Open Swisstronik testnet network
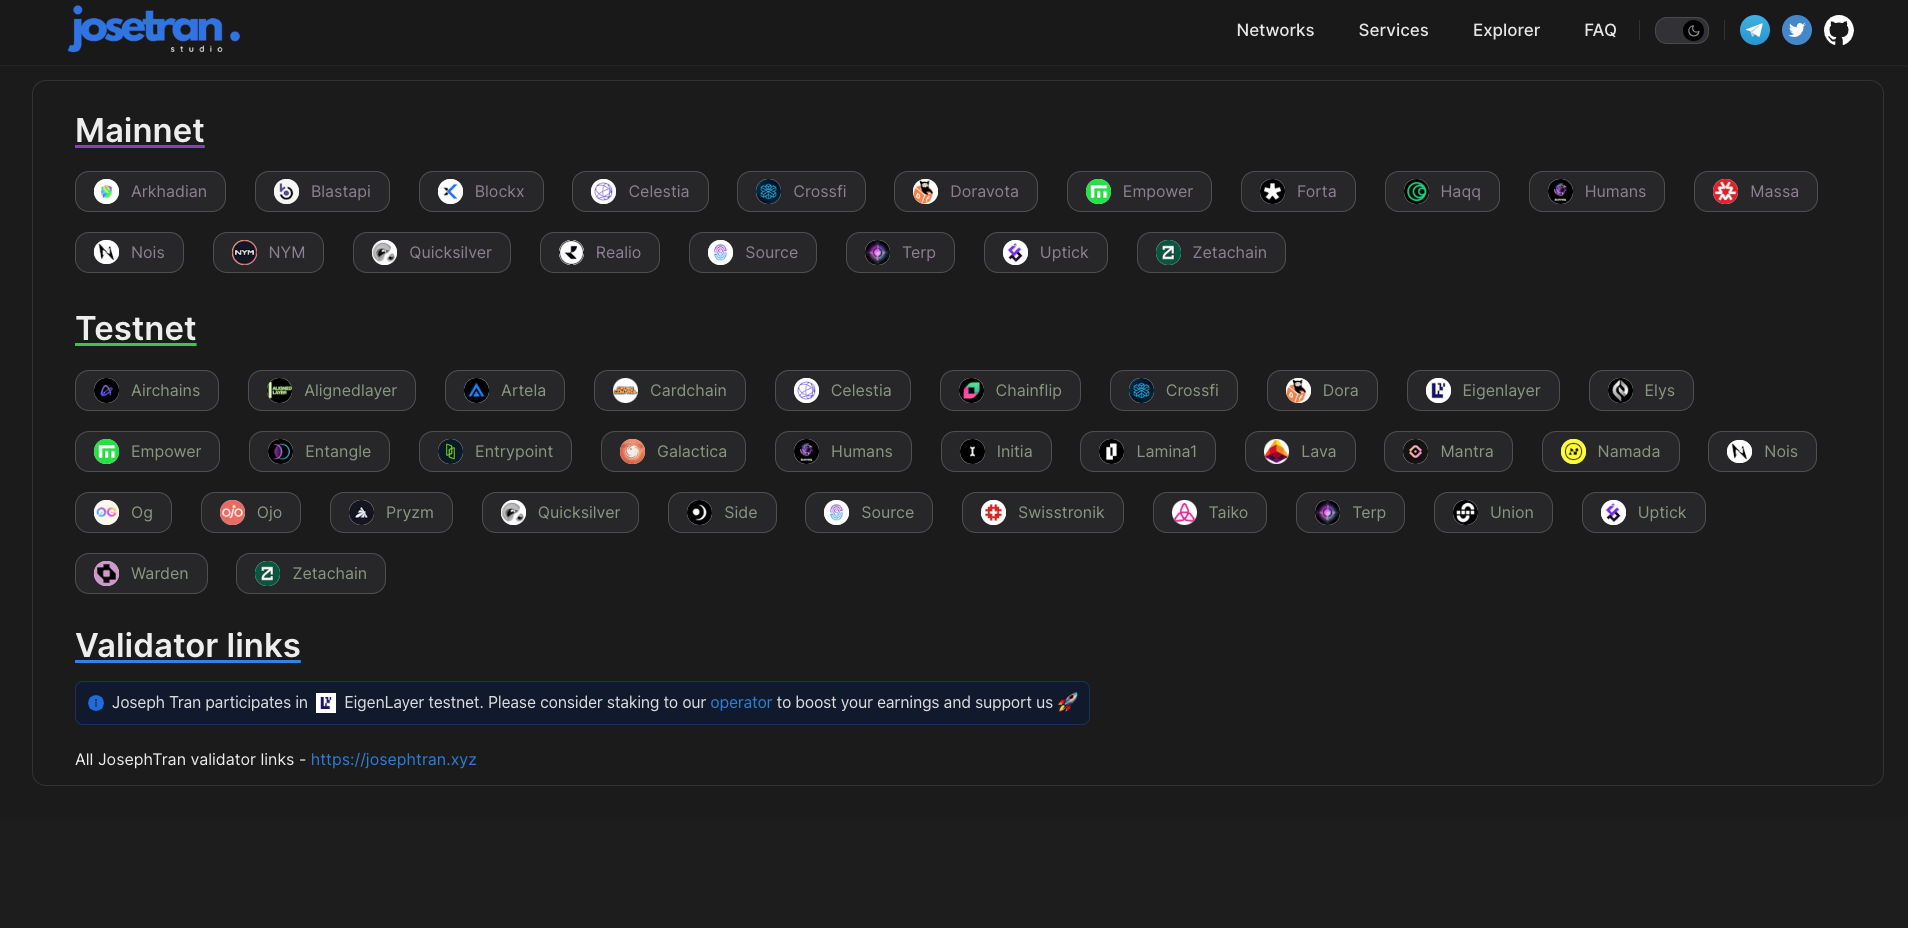1908x928 pixels. click(1042, 512)
